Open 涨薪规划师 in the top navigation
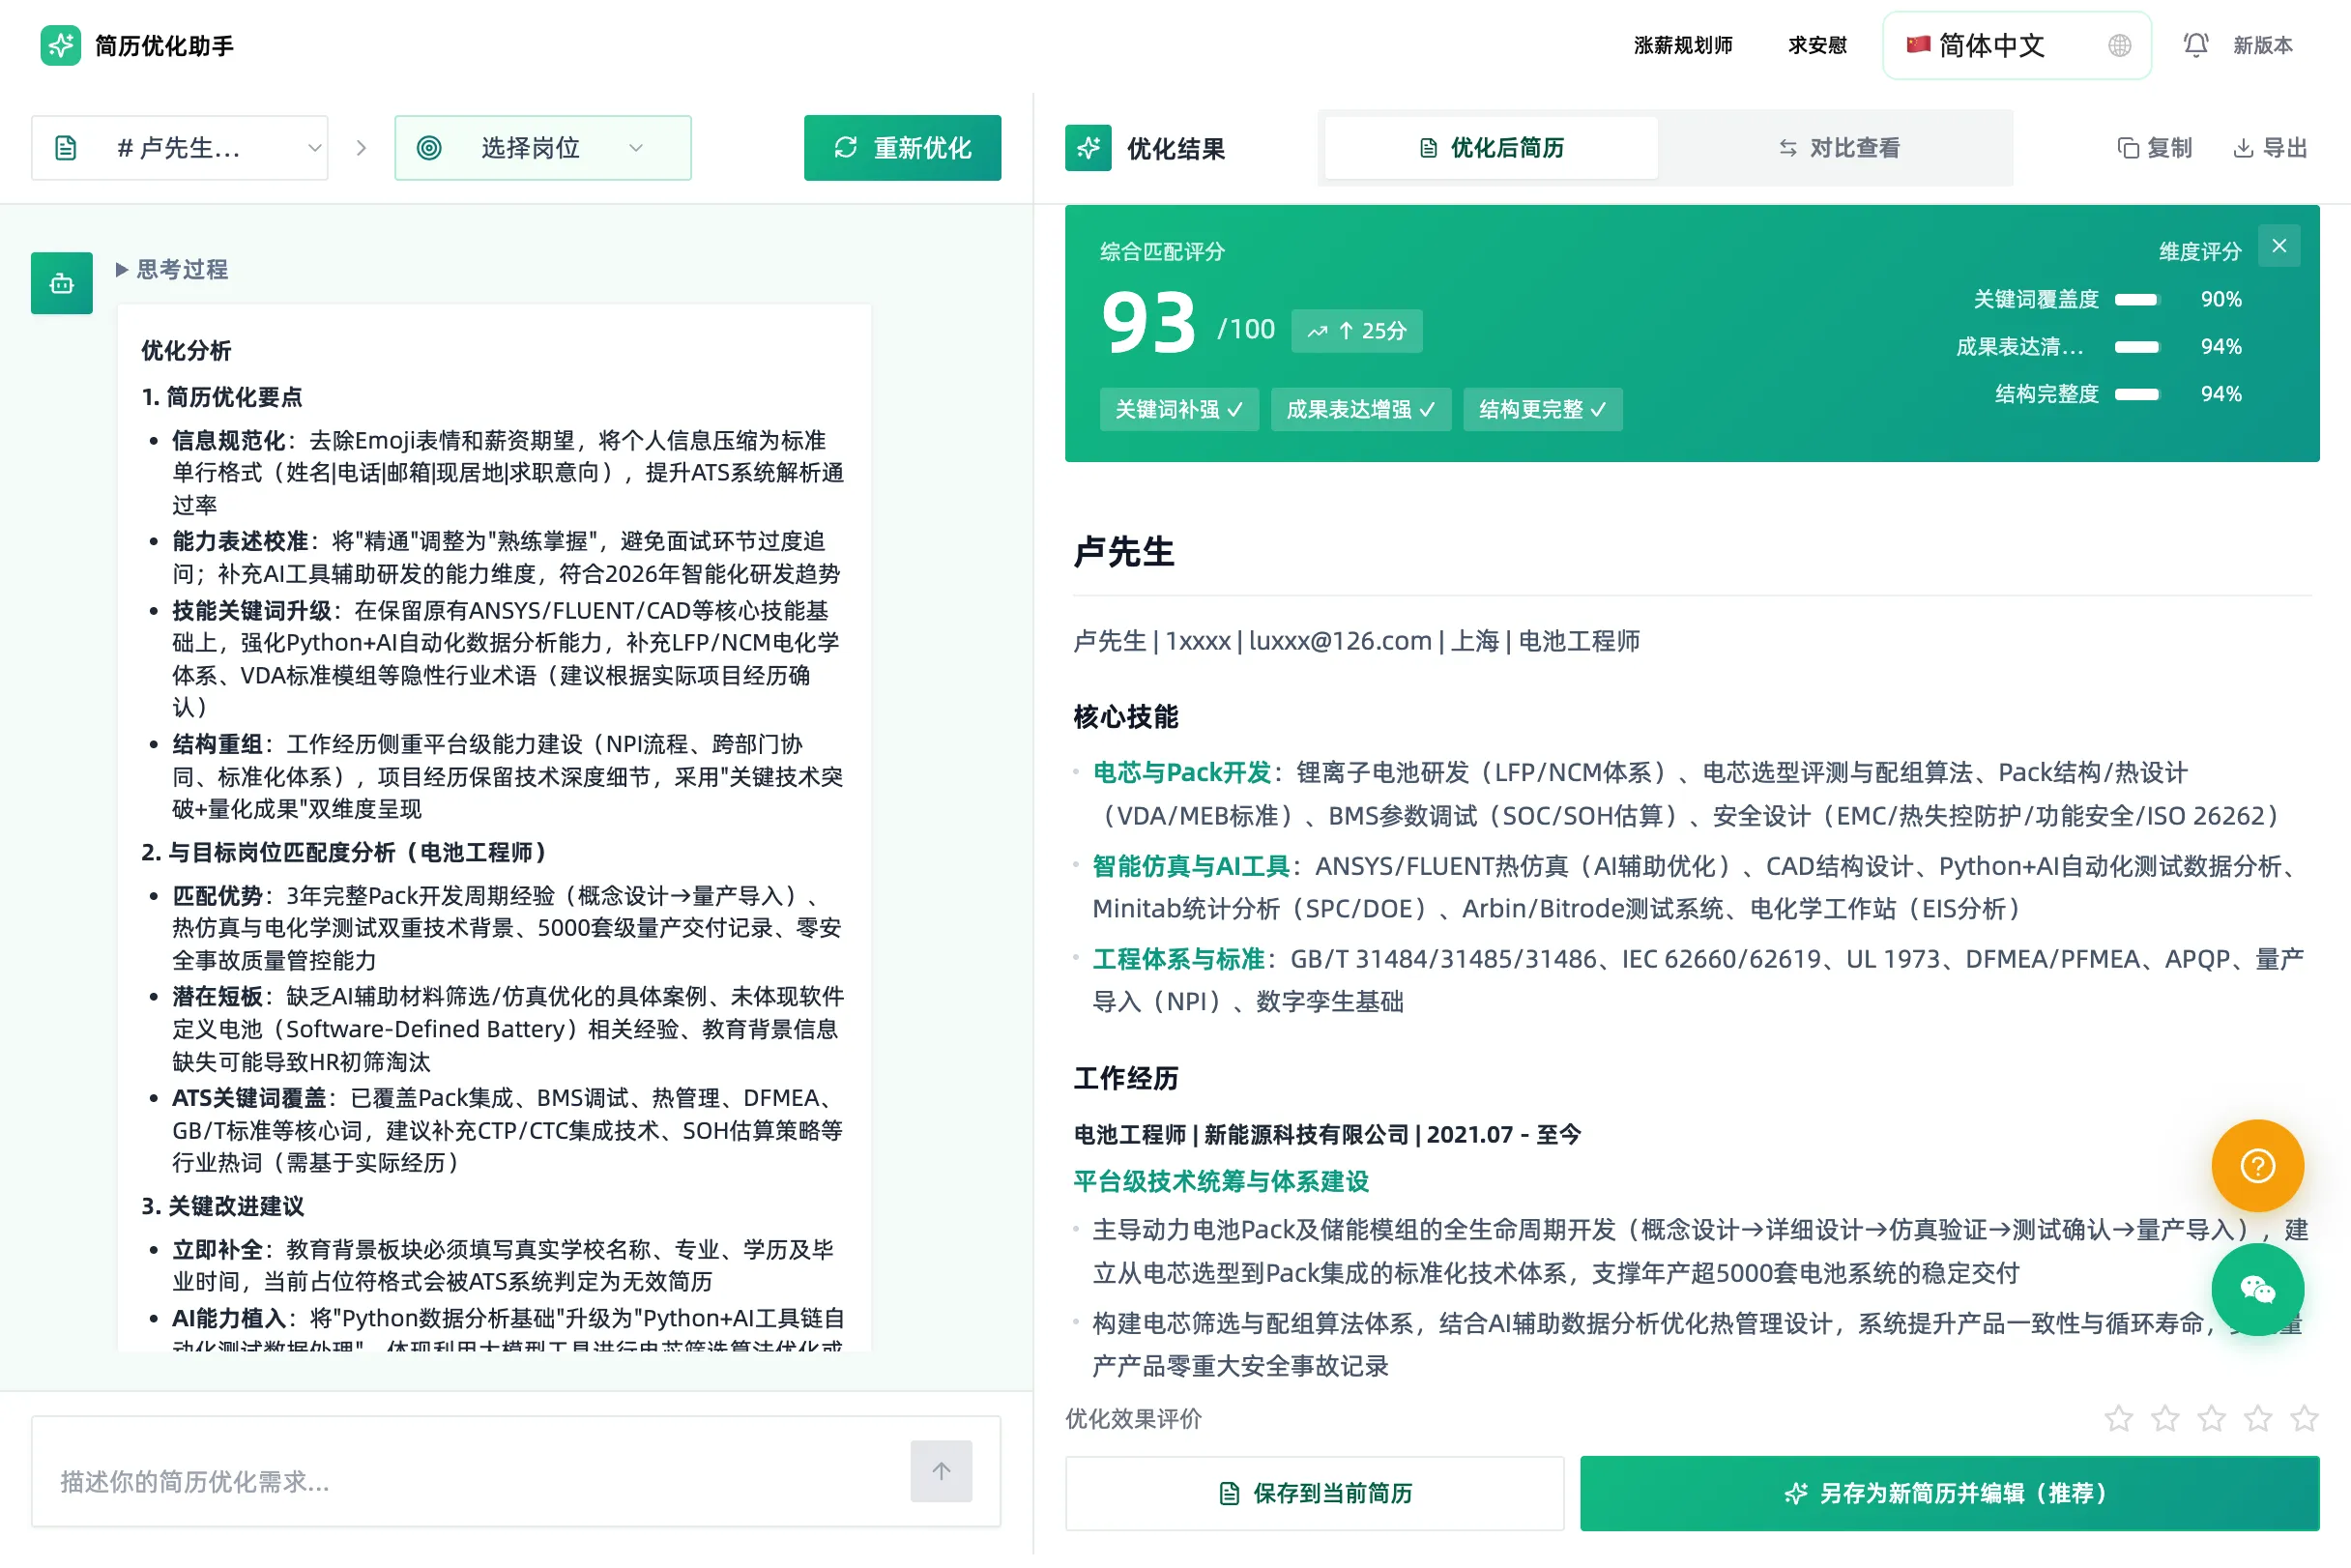Screen dimensions: 2351x1568 [1682, 45]
